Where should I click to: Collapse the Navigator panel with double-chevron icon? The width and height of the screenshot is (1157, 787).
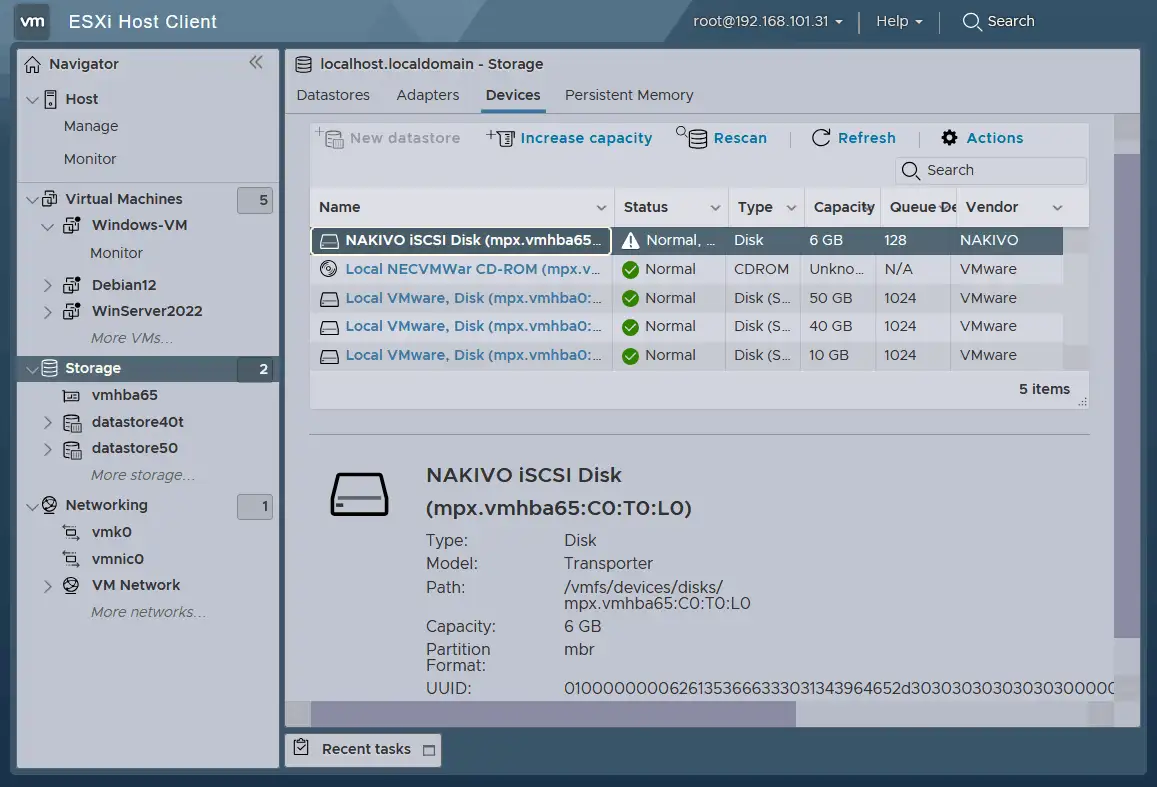pyautogui.click(x=256, y=63)
